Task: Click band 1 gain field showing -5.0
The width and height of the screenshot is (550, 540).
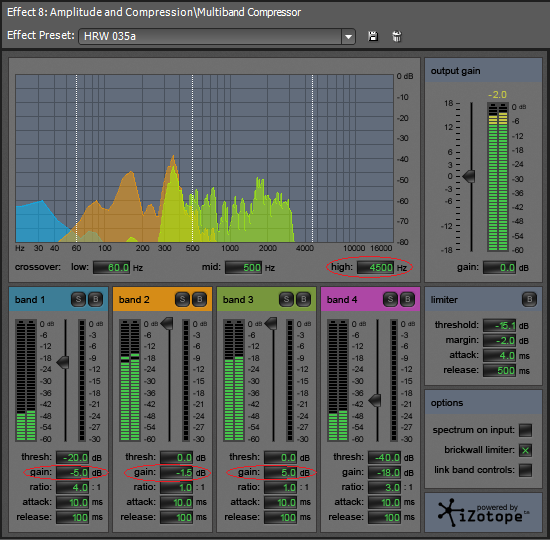Action: click(73, 473)
